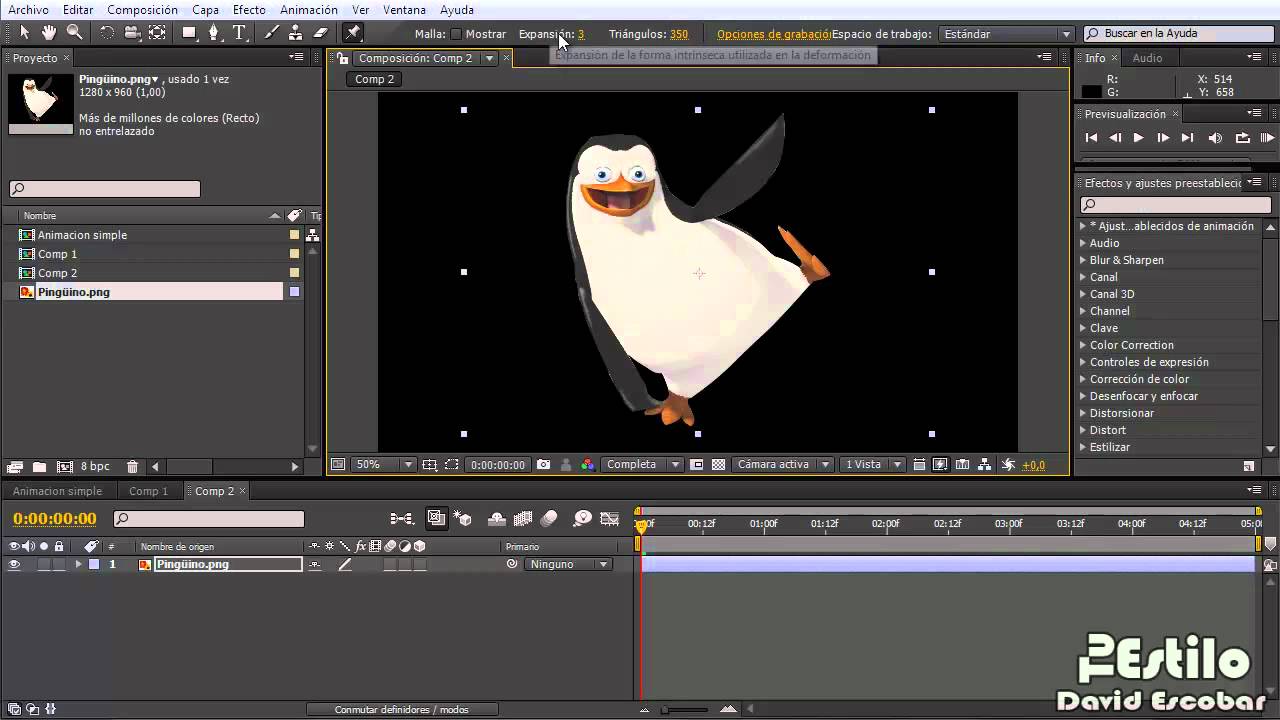
Task: Take a snapshot with camera icon
Action: pyautogui.click(x=543, y=465)
